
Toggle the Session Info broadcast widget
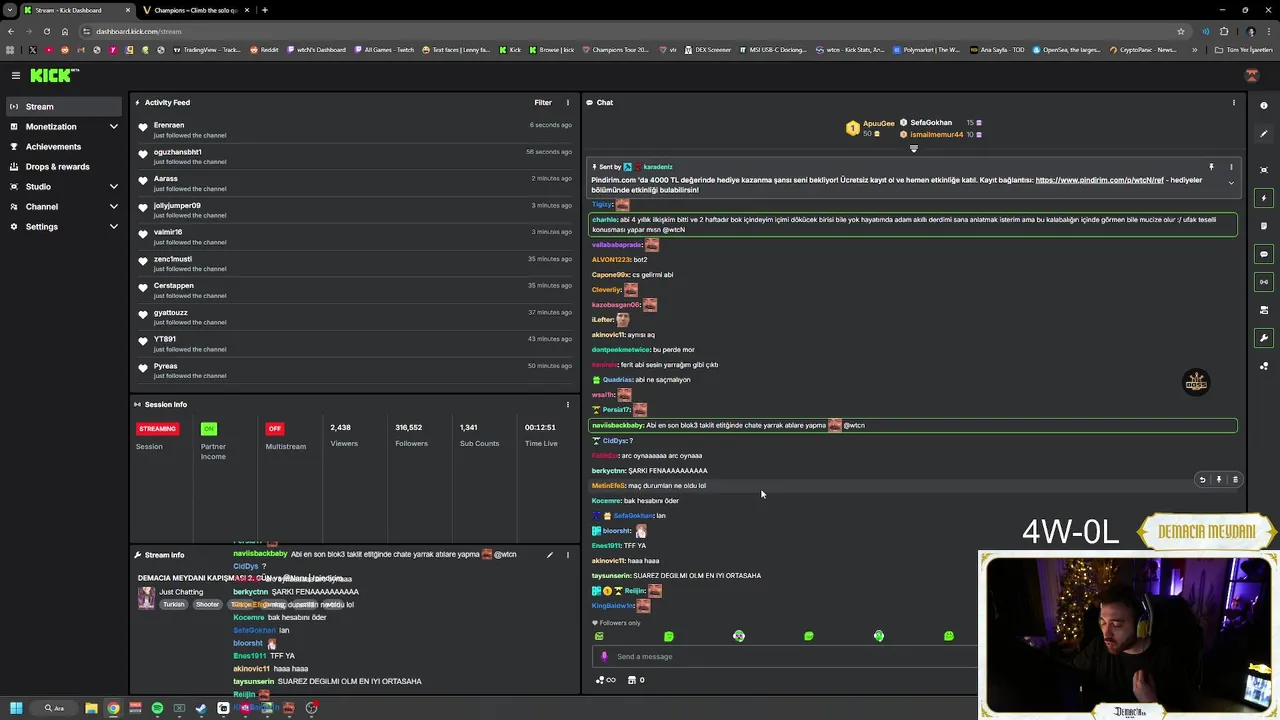(x=1264, y=282)
